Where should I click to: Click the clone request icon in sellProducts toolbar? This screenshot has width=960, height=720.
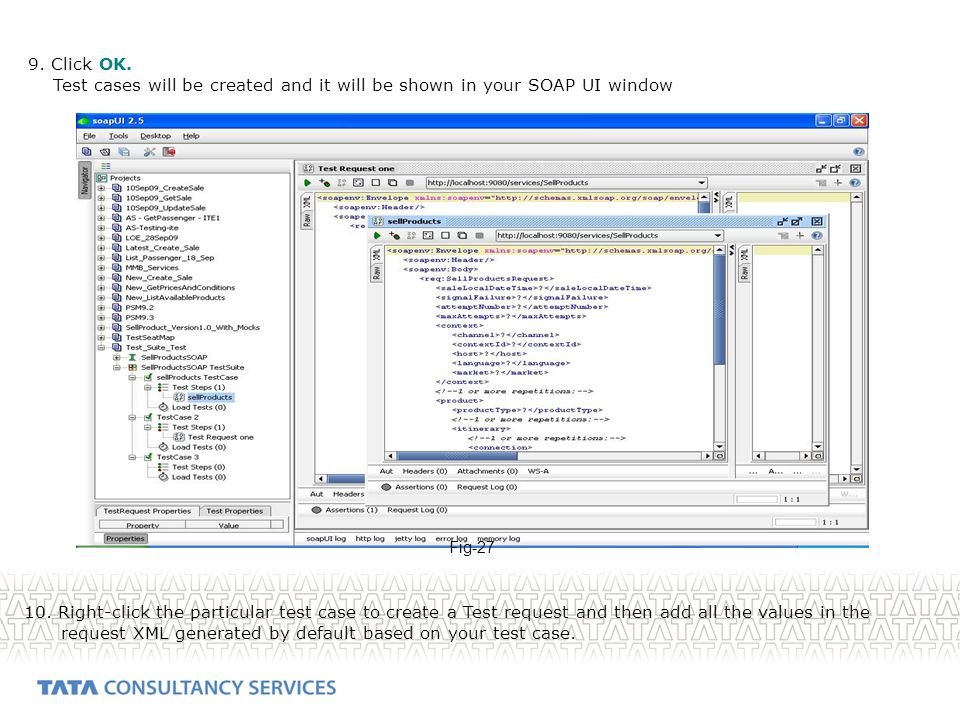pos(462,236)
